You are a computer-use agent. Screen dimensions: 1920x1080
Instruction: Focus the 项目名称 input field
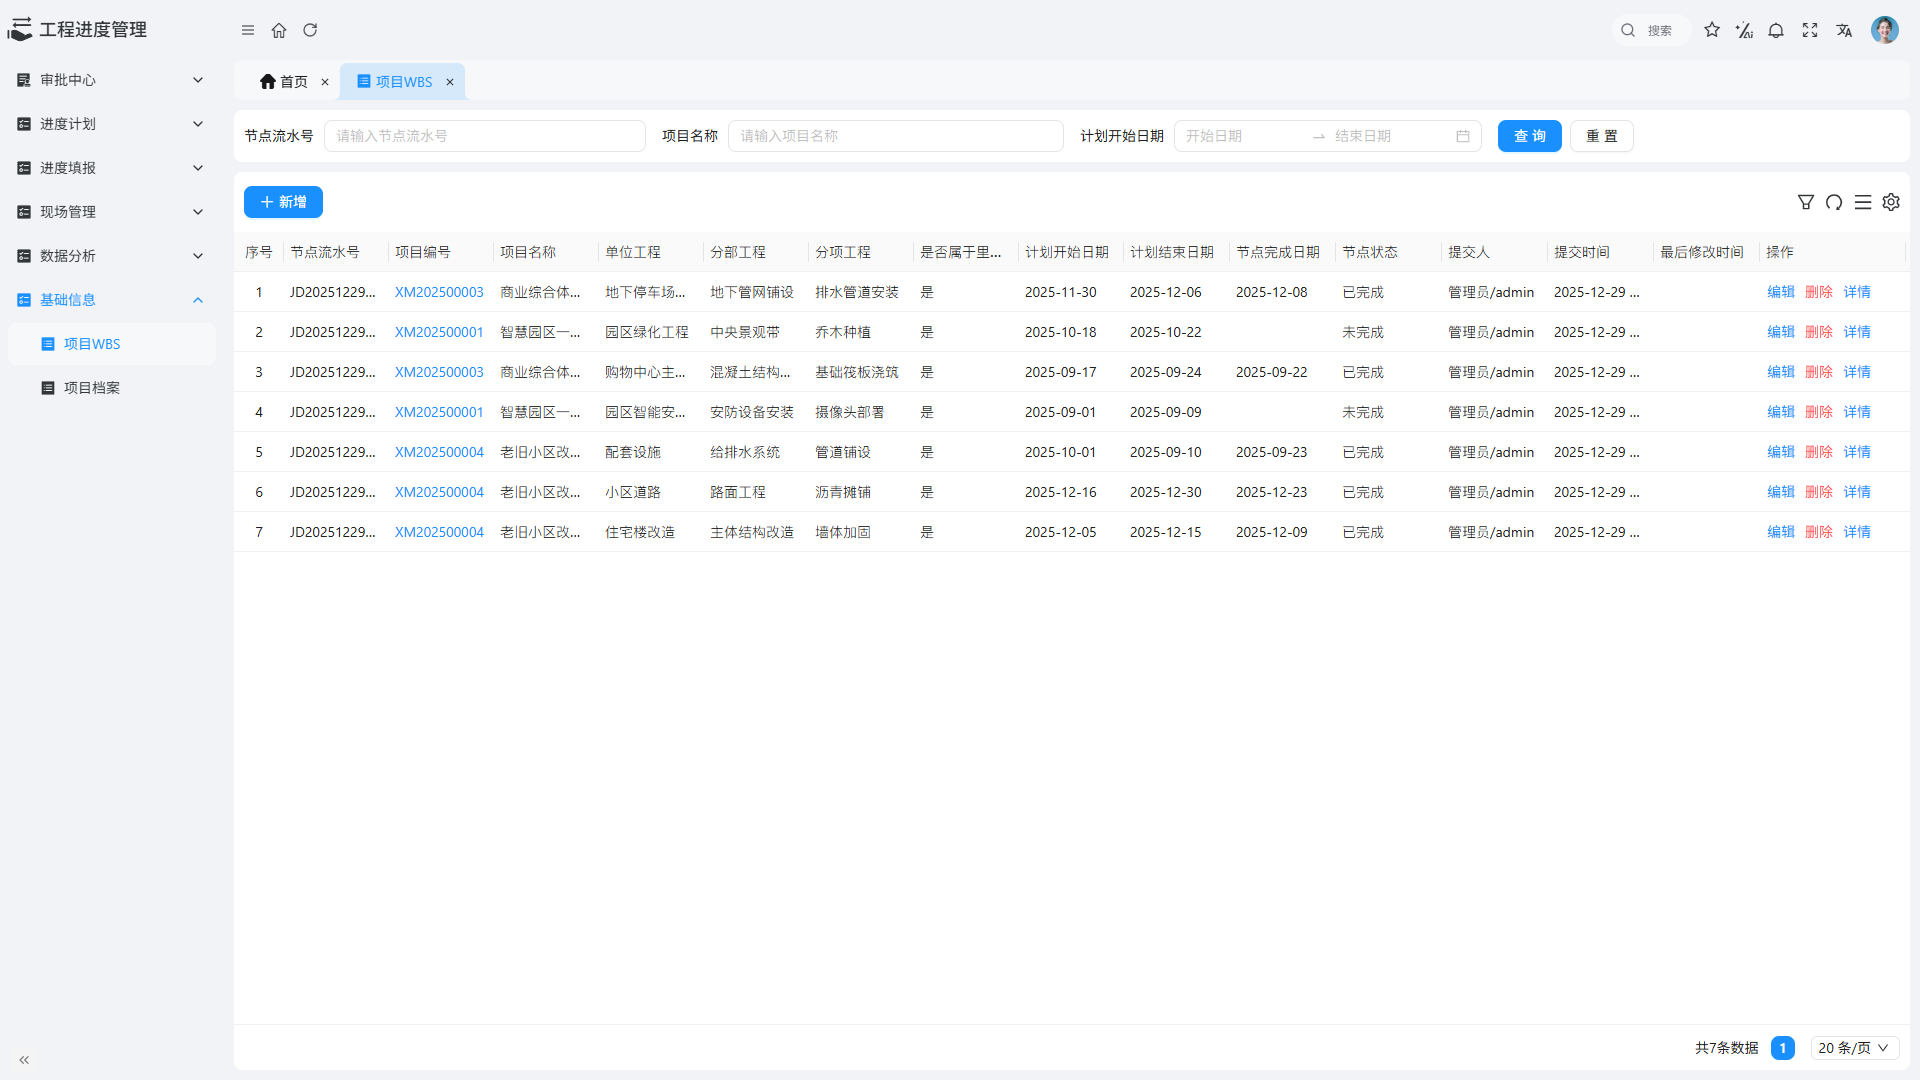[896, 136]
